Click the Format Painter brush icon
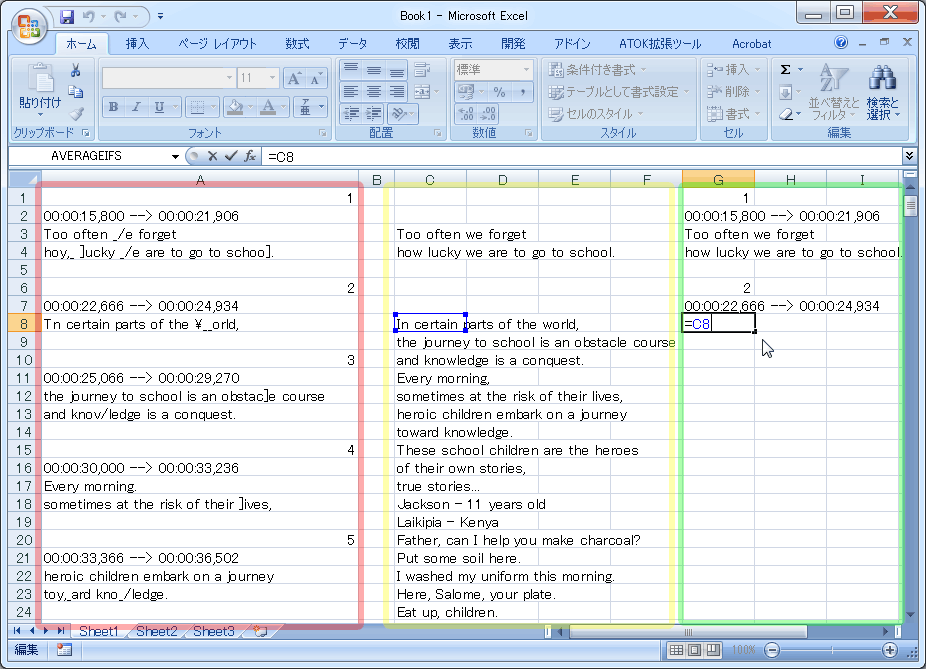This screenshot has width=926, height=669. coord(76,113)
